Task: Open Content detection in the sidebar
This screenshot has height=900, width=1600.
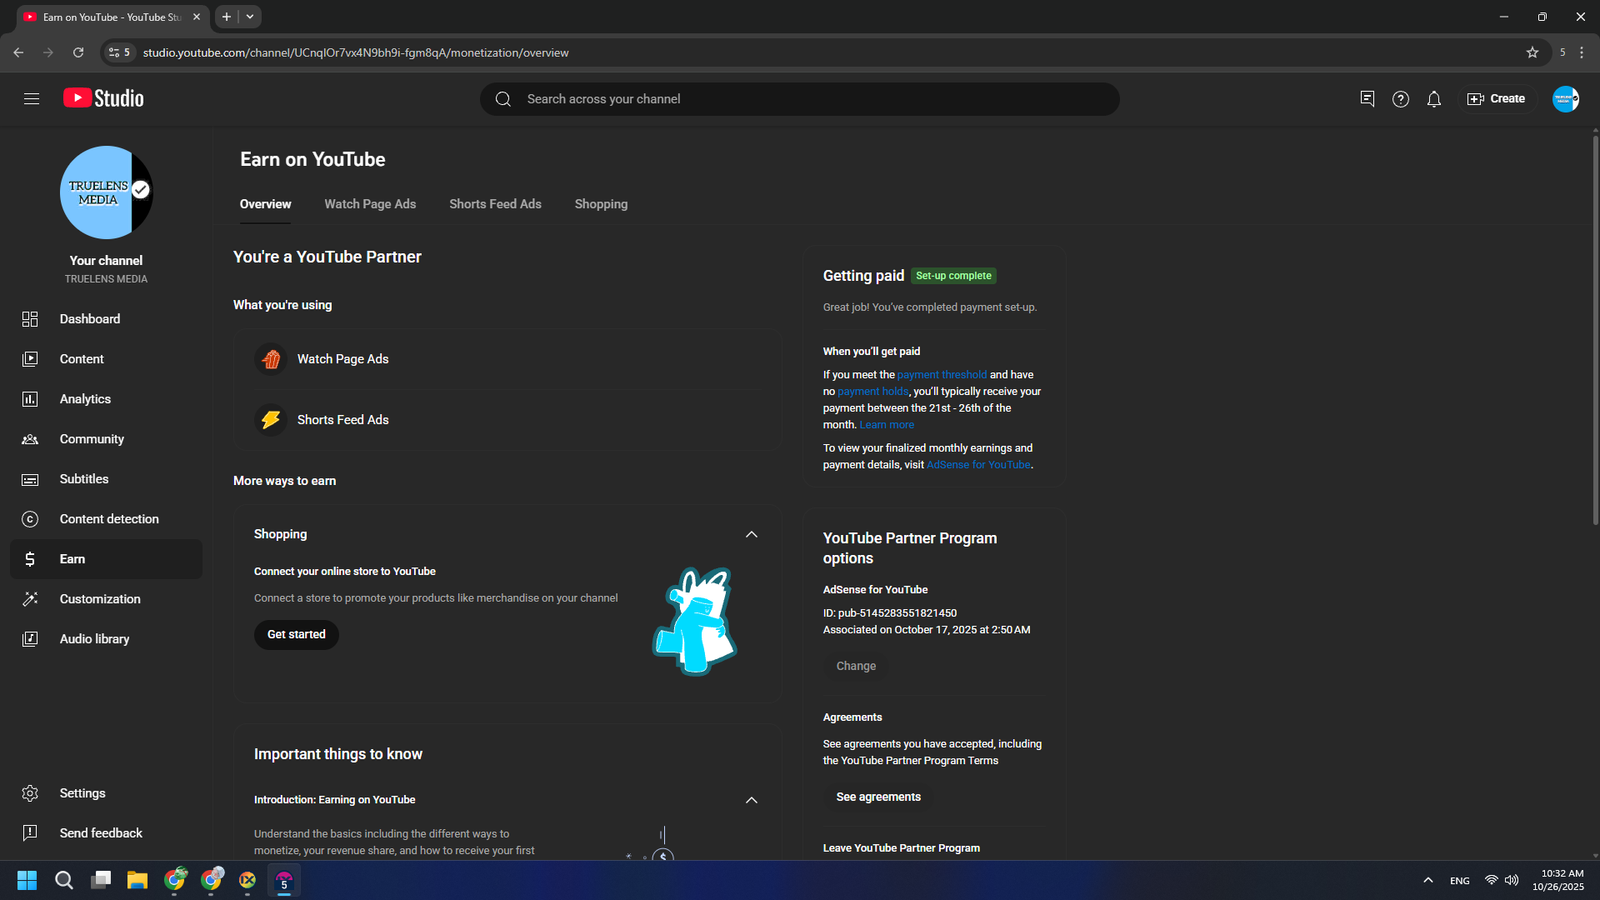Action: (106, 519)
